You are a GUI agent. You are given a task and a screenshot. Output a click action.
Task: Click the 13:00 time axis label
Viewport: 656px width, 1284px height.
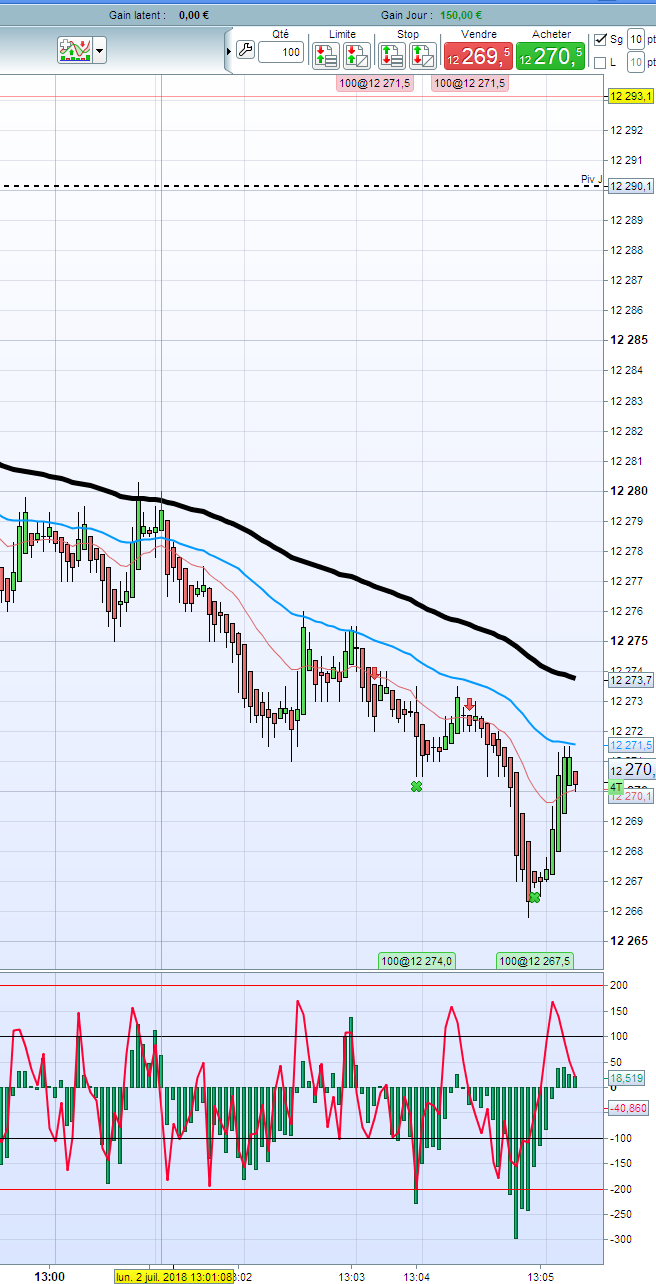coord(49,1277)
